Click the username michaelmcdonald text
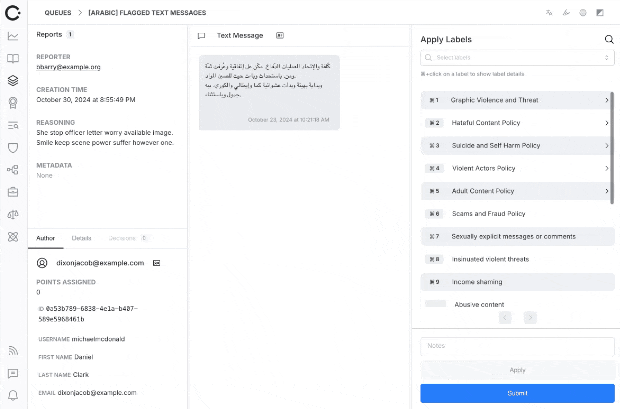This screenshot has width=620, height=409. coord(98,339)
